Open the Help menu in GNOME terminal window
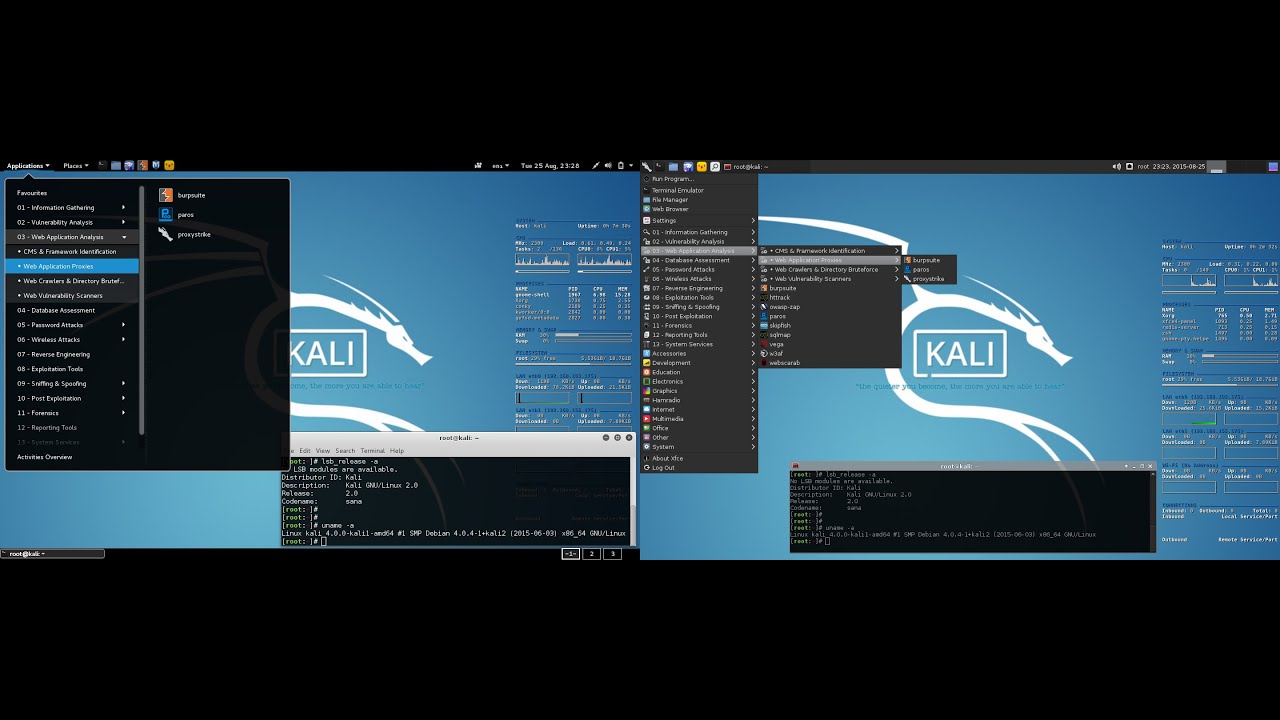Image resolution: width=1280 pixels, height=720 pixels. coord(397,451)
